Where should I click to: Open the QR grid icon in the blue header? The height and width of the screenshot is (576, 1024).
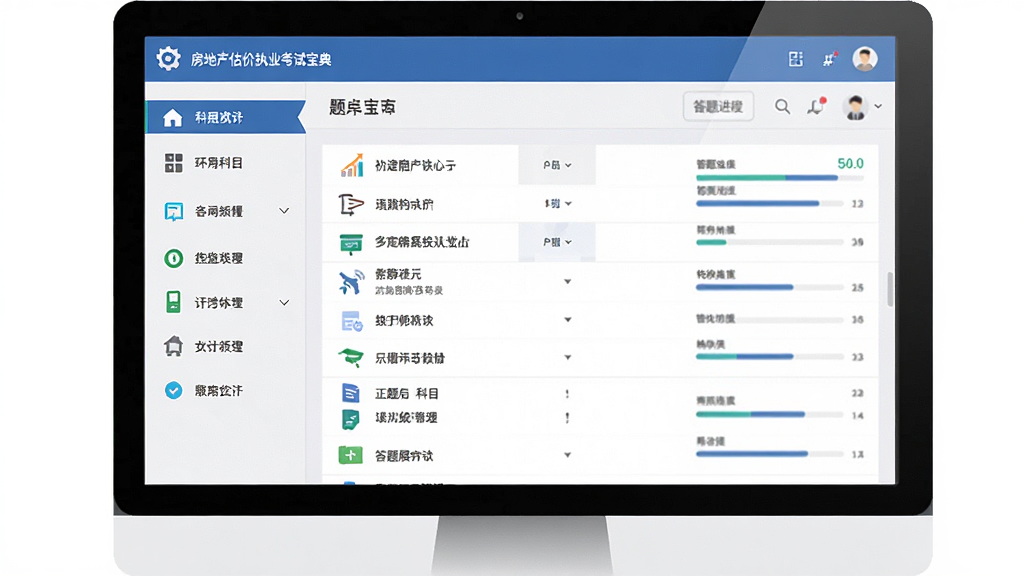795,59
